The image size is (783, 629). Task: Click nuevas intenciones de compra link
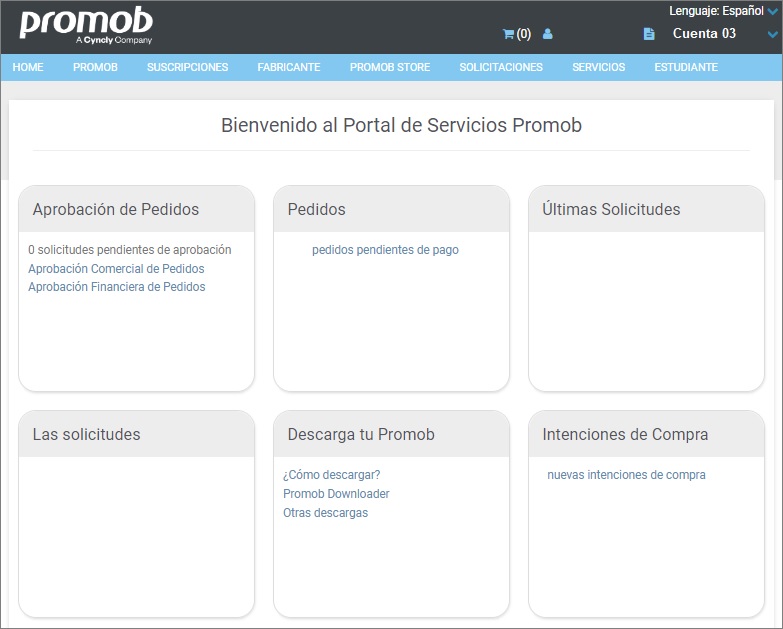click(x=626, y=475)
